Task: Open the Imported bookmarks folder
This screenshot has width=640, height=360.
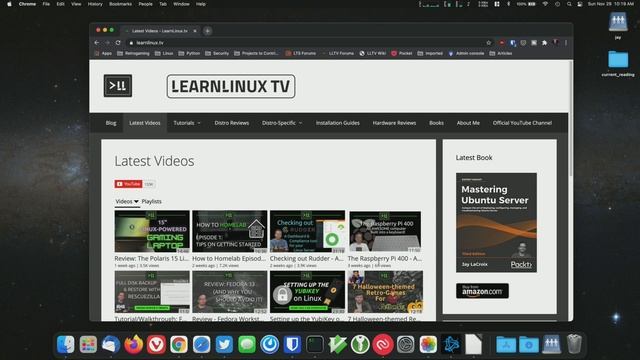Action: [x=430, y=53]
